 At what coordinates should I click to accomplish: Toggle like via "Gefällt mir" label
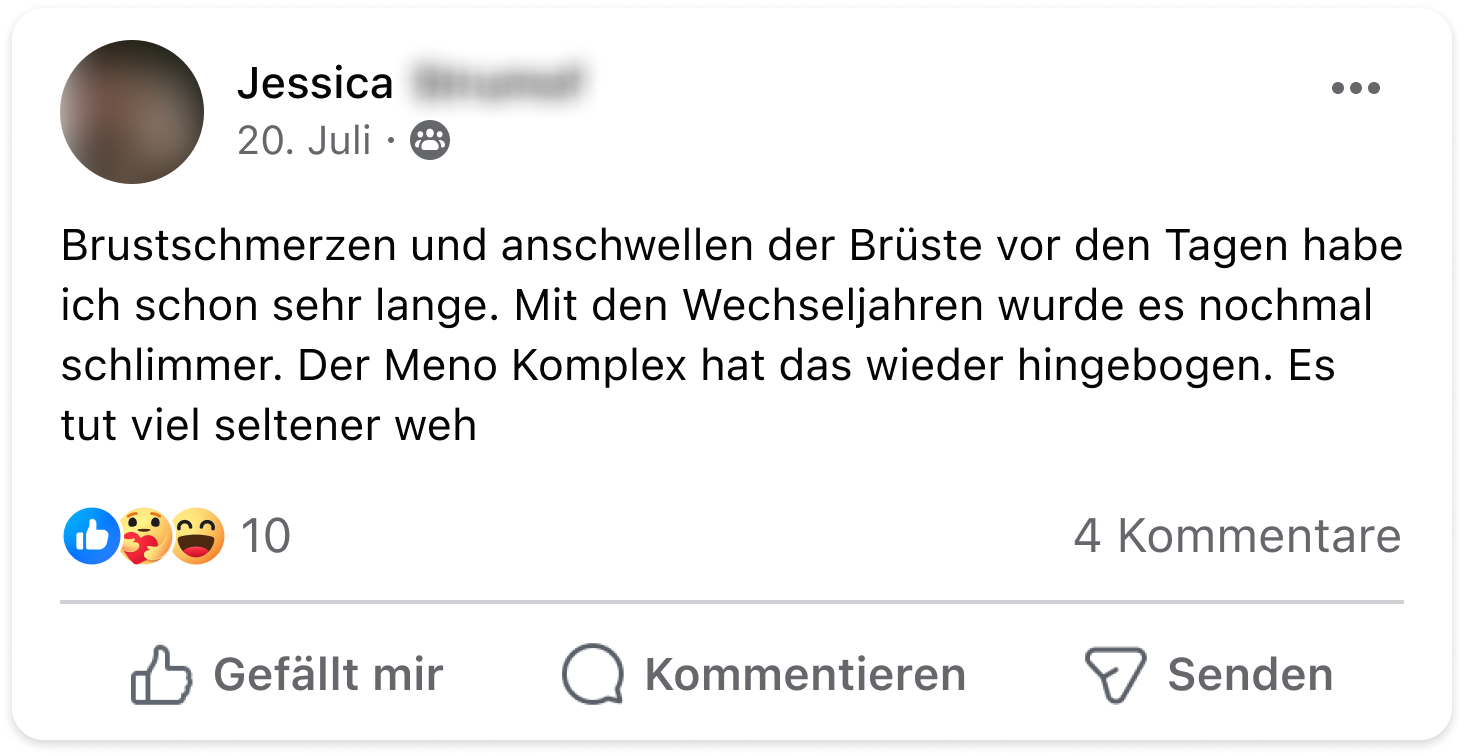tap(328, 674)
